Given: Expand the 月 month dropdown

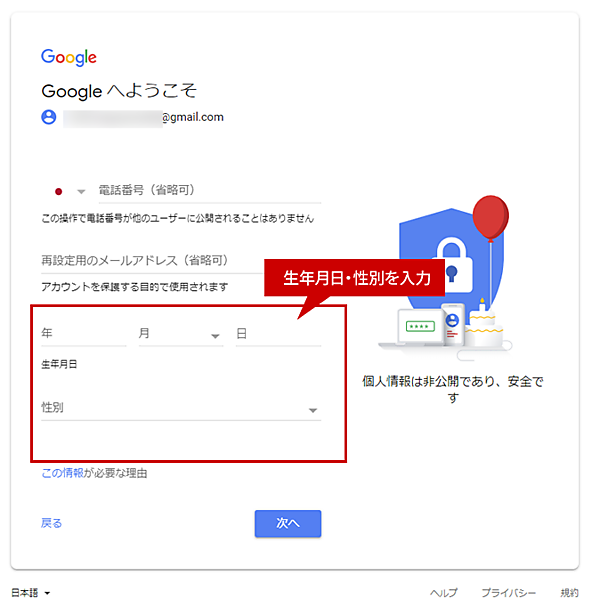Looking at the screenshot, I should click(181, 334).
